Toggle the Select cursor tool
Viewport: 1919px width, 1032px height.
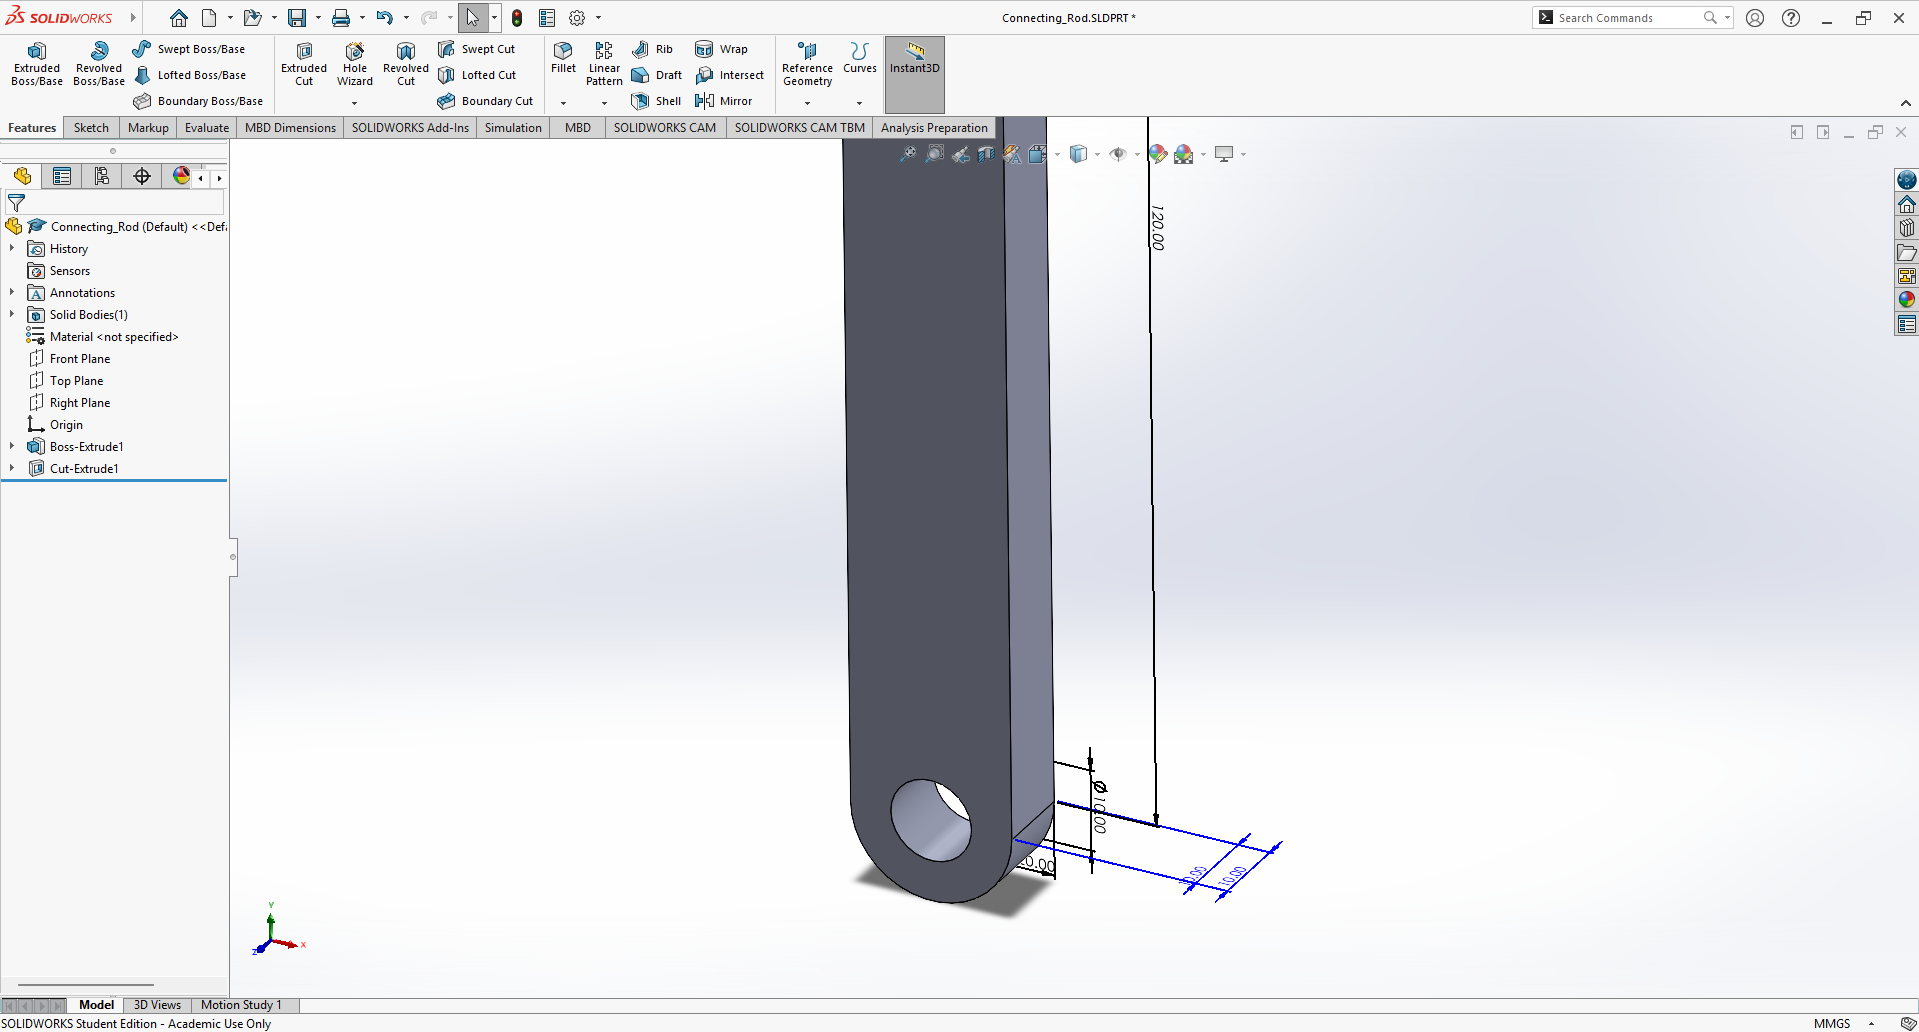click(472, 18)
